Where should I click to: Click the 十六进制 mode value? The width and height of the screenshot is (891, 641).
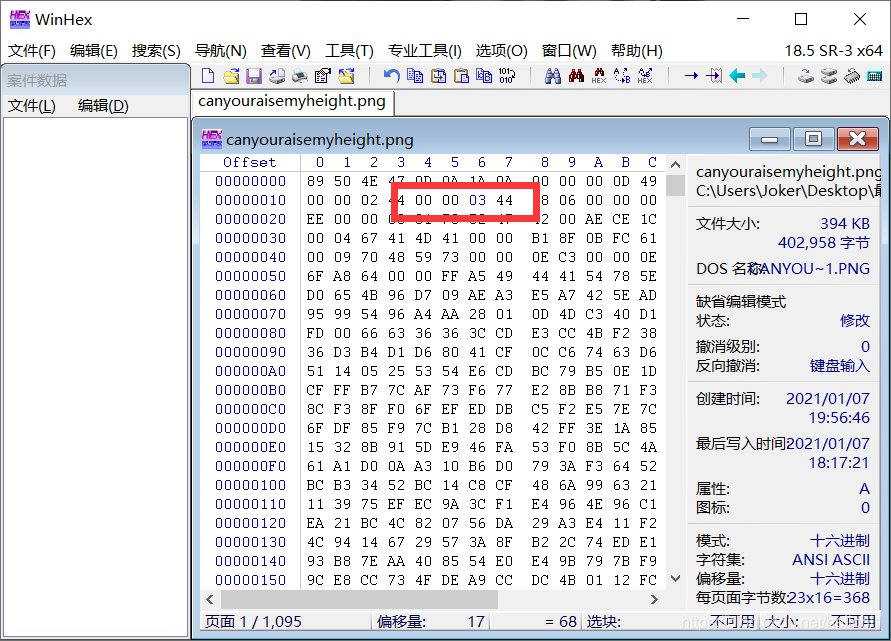[x=840, y=540]
